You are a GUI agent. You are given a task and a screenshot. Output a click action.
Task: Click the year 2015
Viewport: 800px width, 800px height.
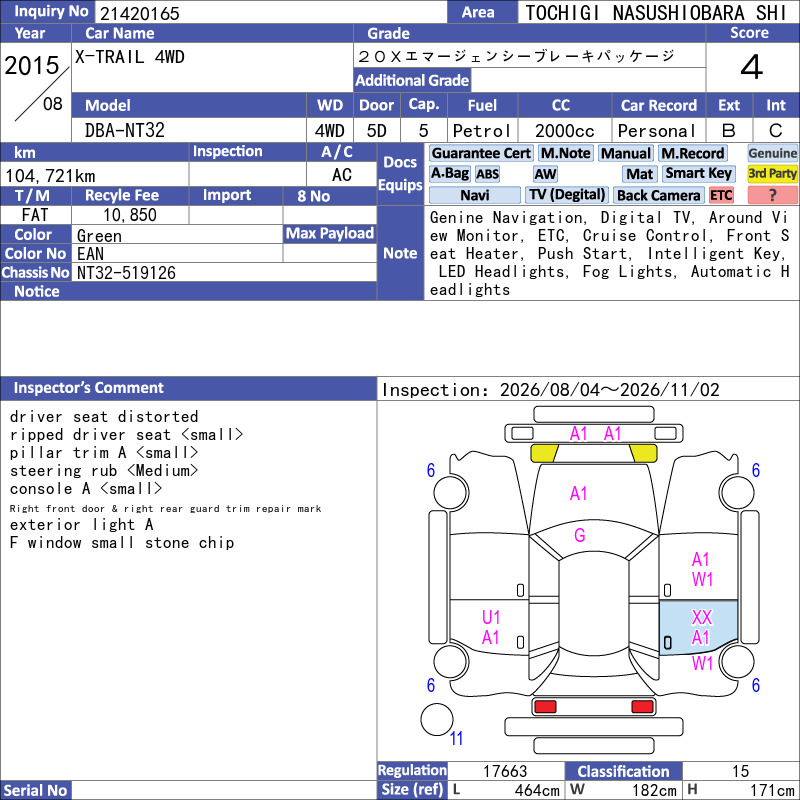coord(32,65)
